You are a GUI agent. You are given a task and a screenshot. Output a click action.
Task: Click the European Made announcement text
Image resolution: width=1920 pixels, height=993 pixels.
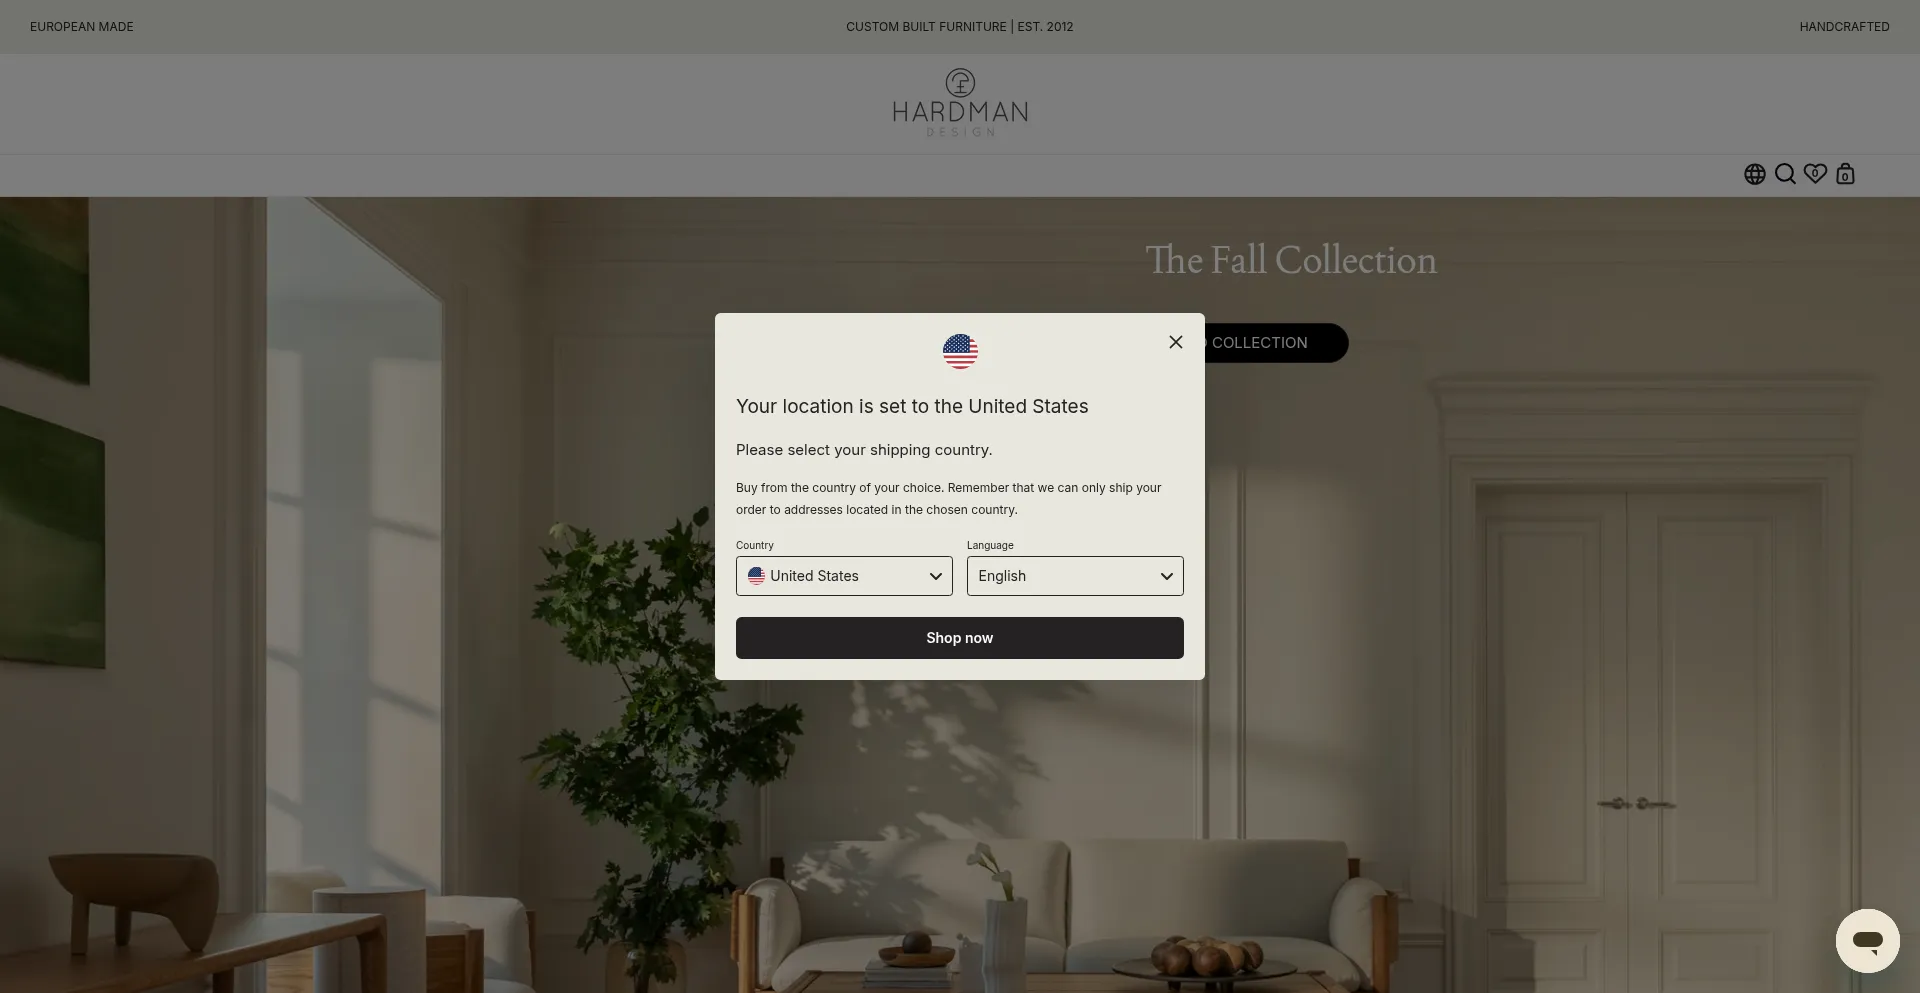[x=82, y=27]
